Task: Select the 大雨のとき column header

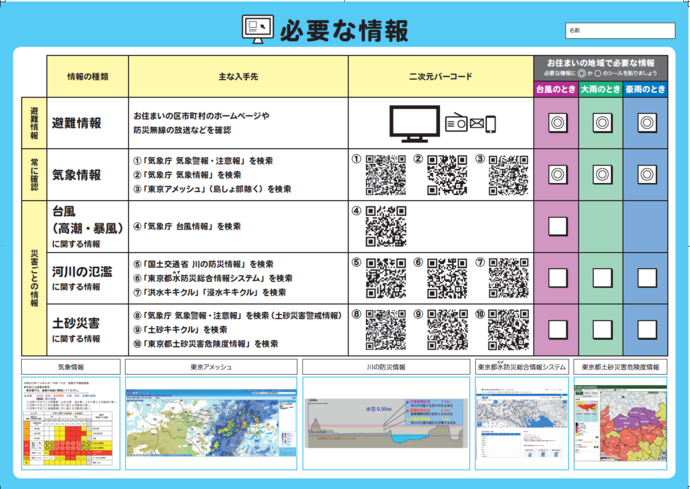Action: click(x=601, y=89)
